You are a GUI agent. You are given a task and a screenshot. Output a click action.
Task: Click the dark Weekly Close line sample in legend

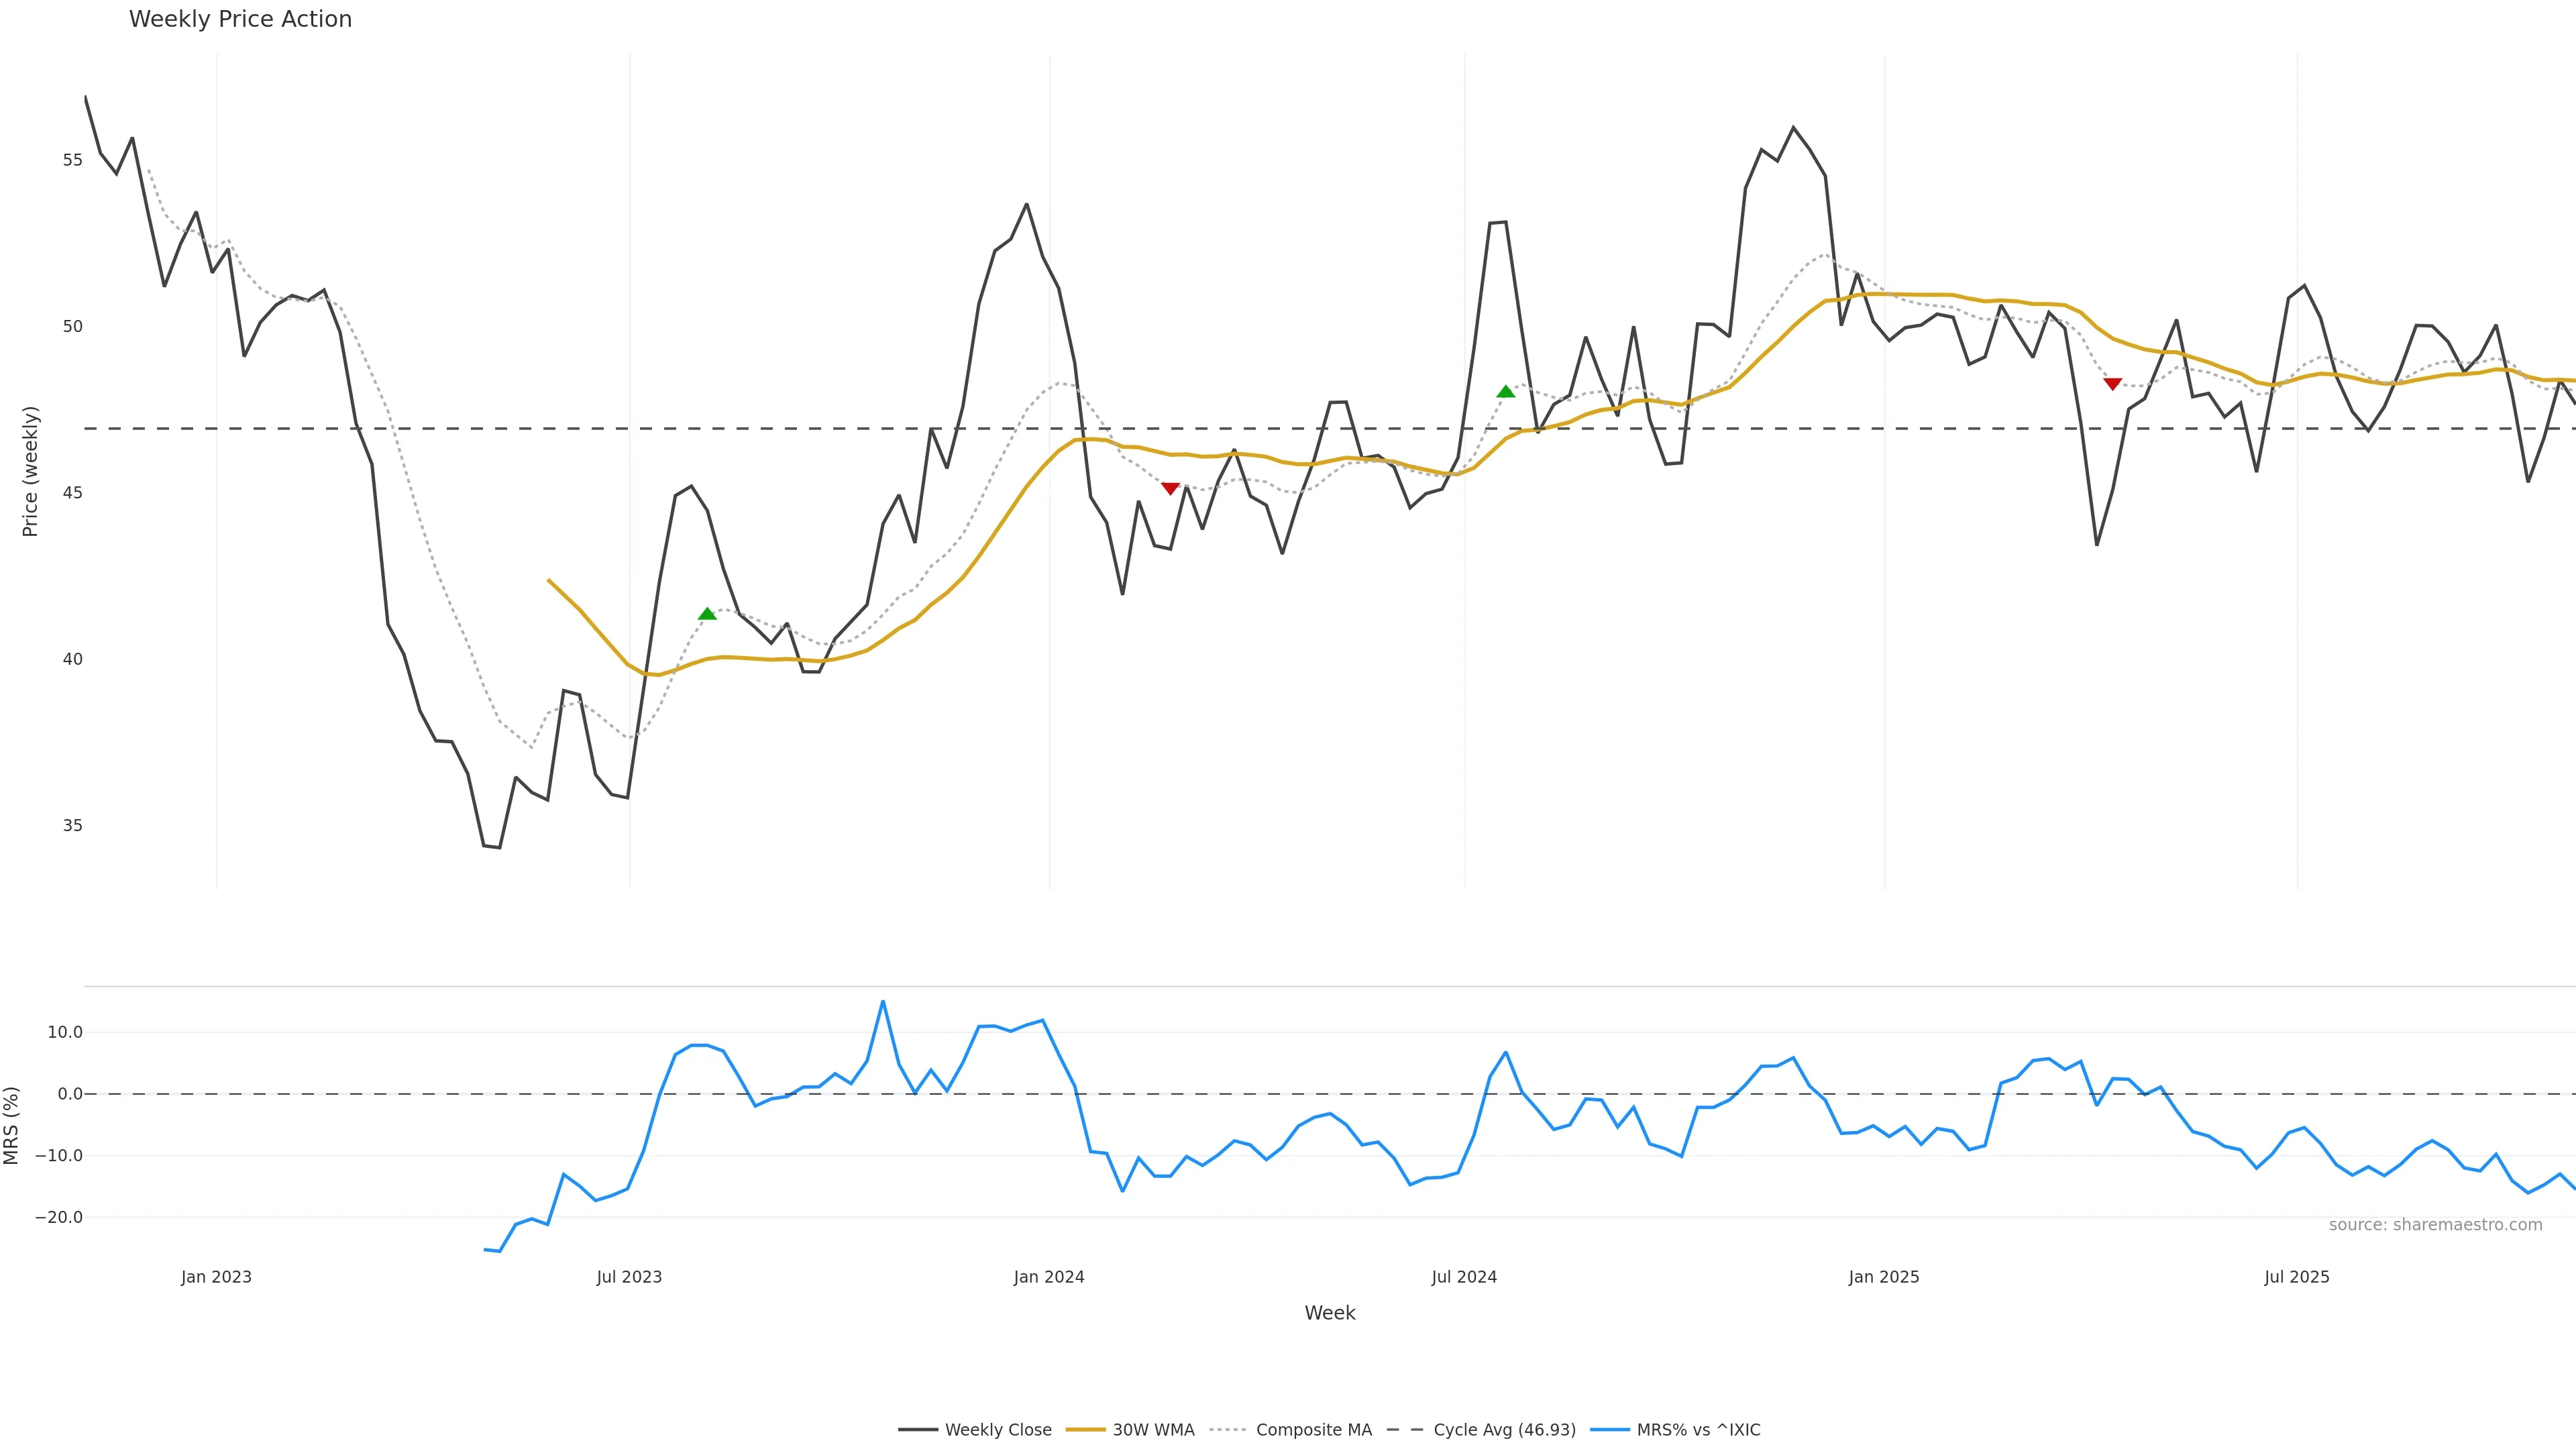tap(917, 1430)
